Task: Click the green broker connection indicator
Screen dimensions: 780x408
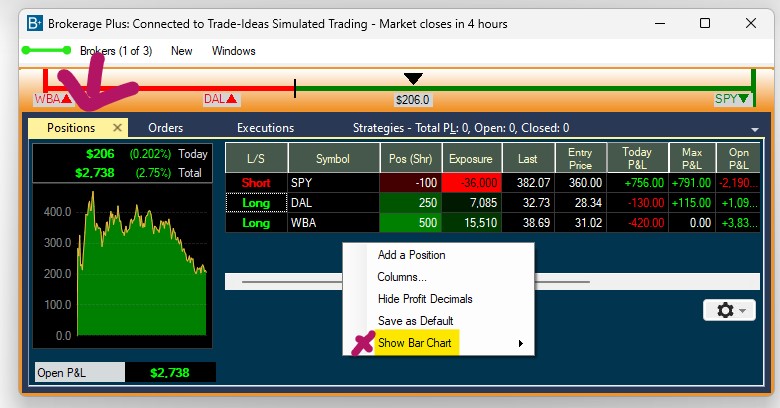Action: pyautogui.click(x=45, y=50)
